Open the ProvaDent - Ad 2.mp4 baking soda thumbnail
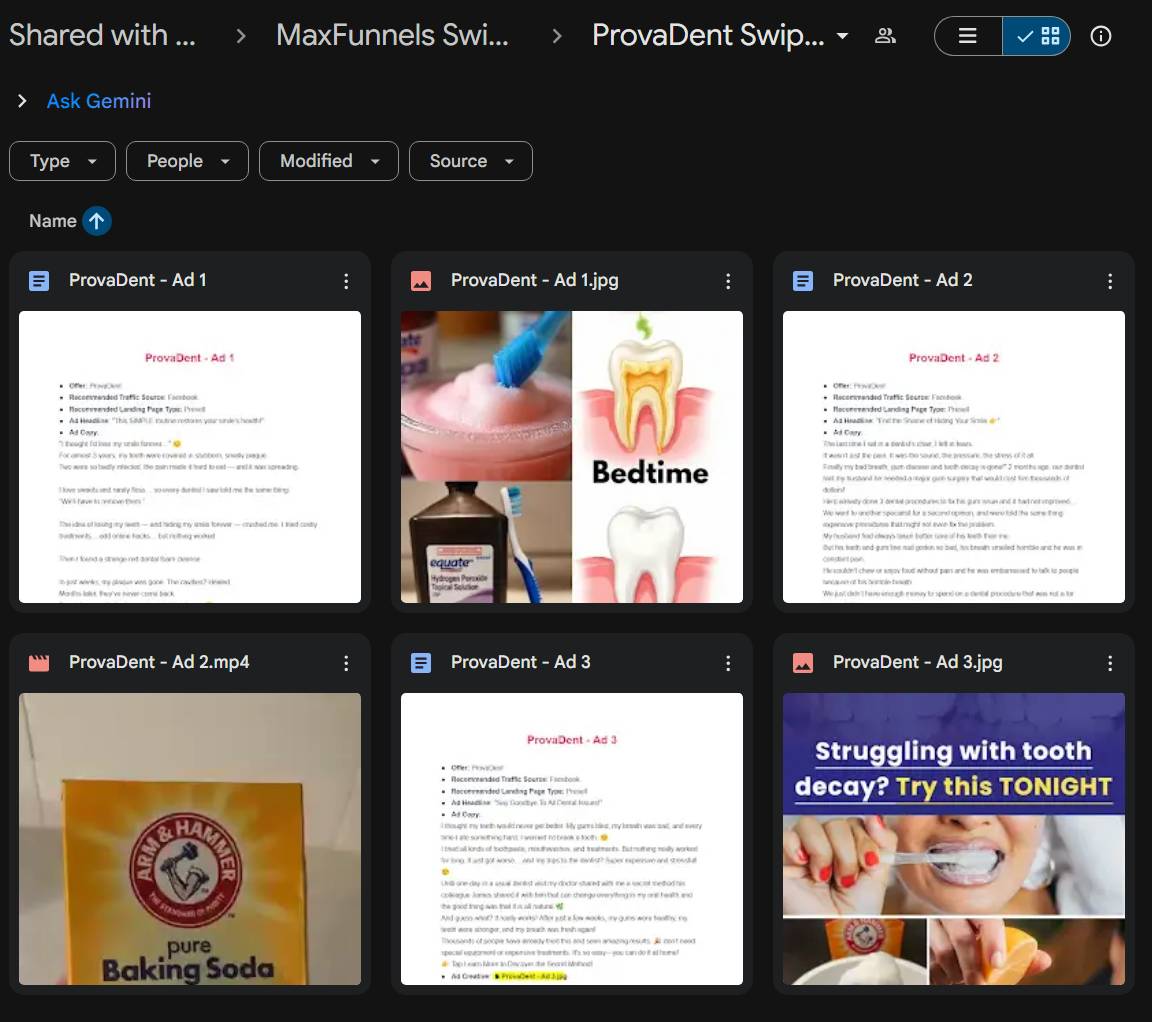 tap(190, 838)
